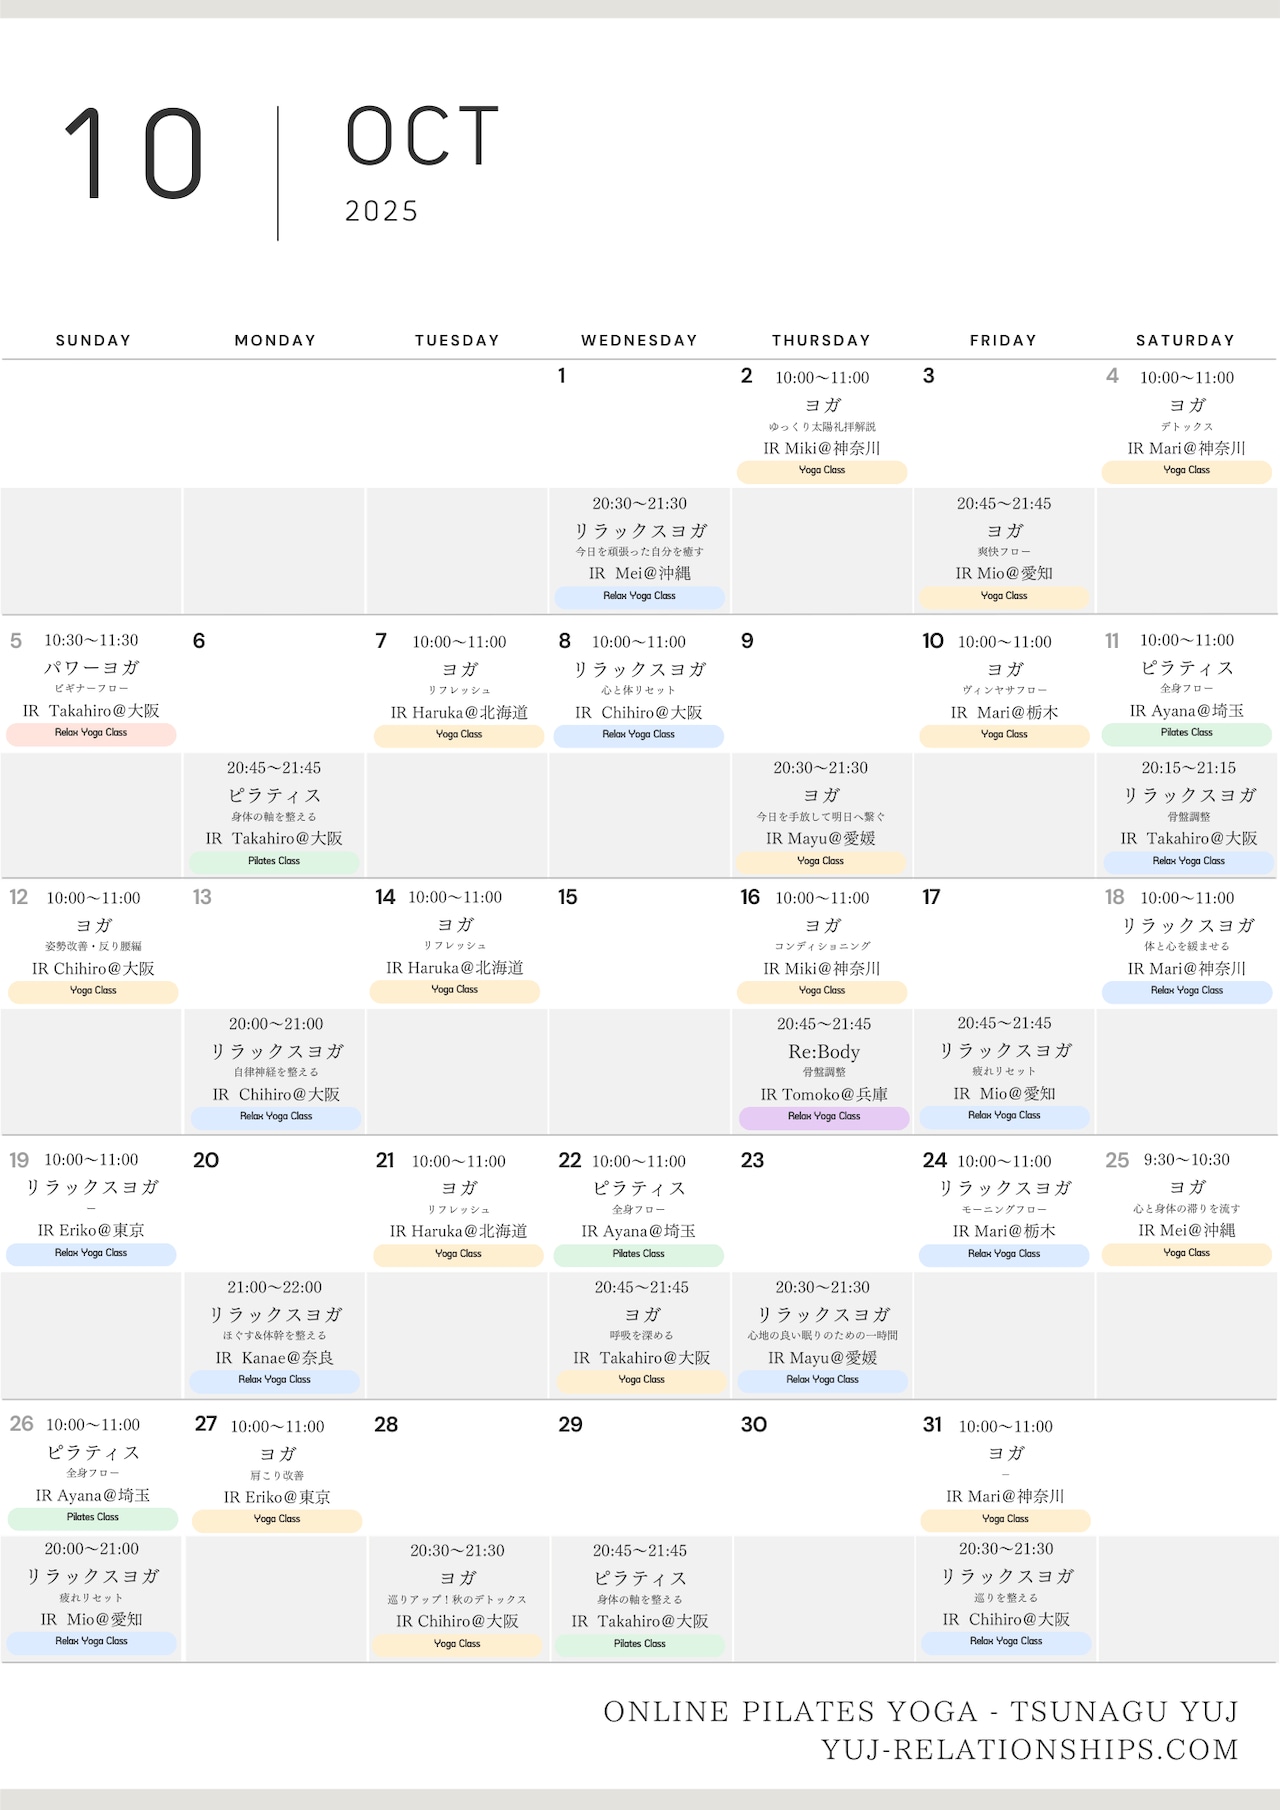Click the Yoga Class tag on October 2
The image size is (1280, 1810).
pos(822,470)
